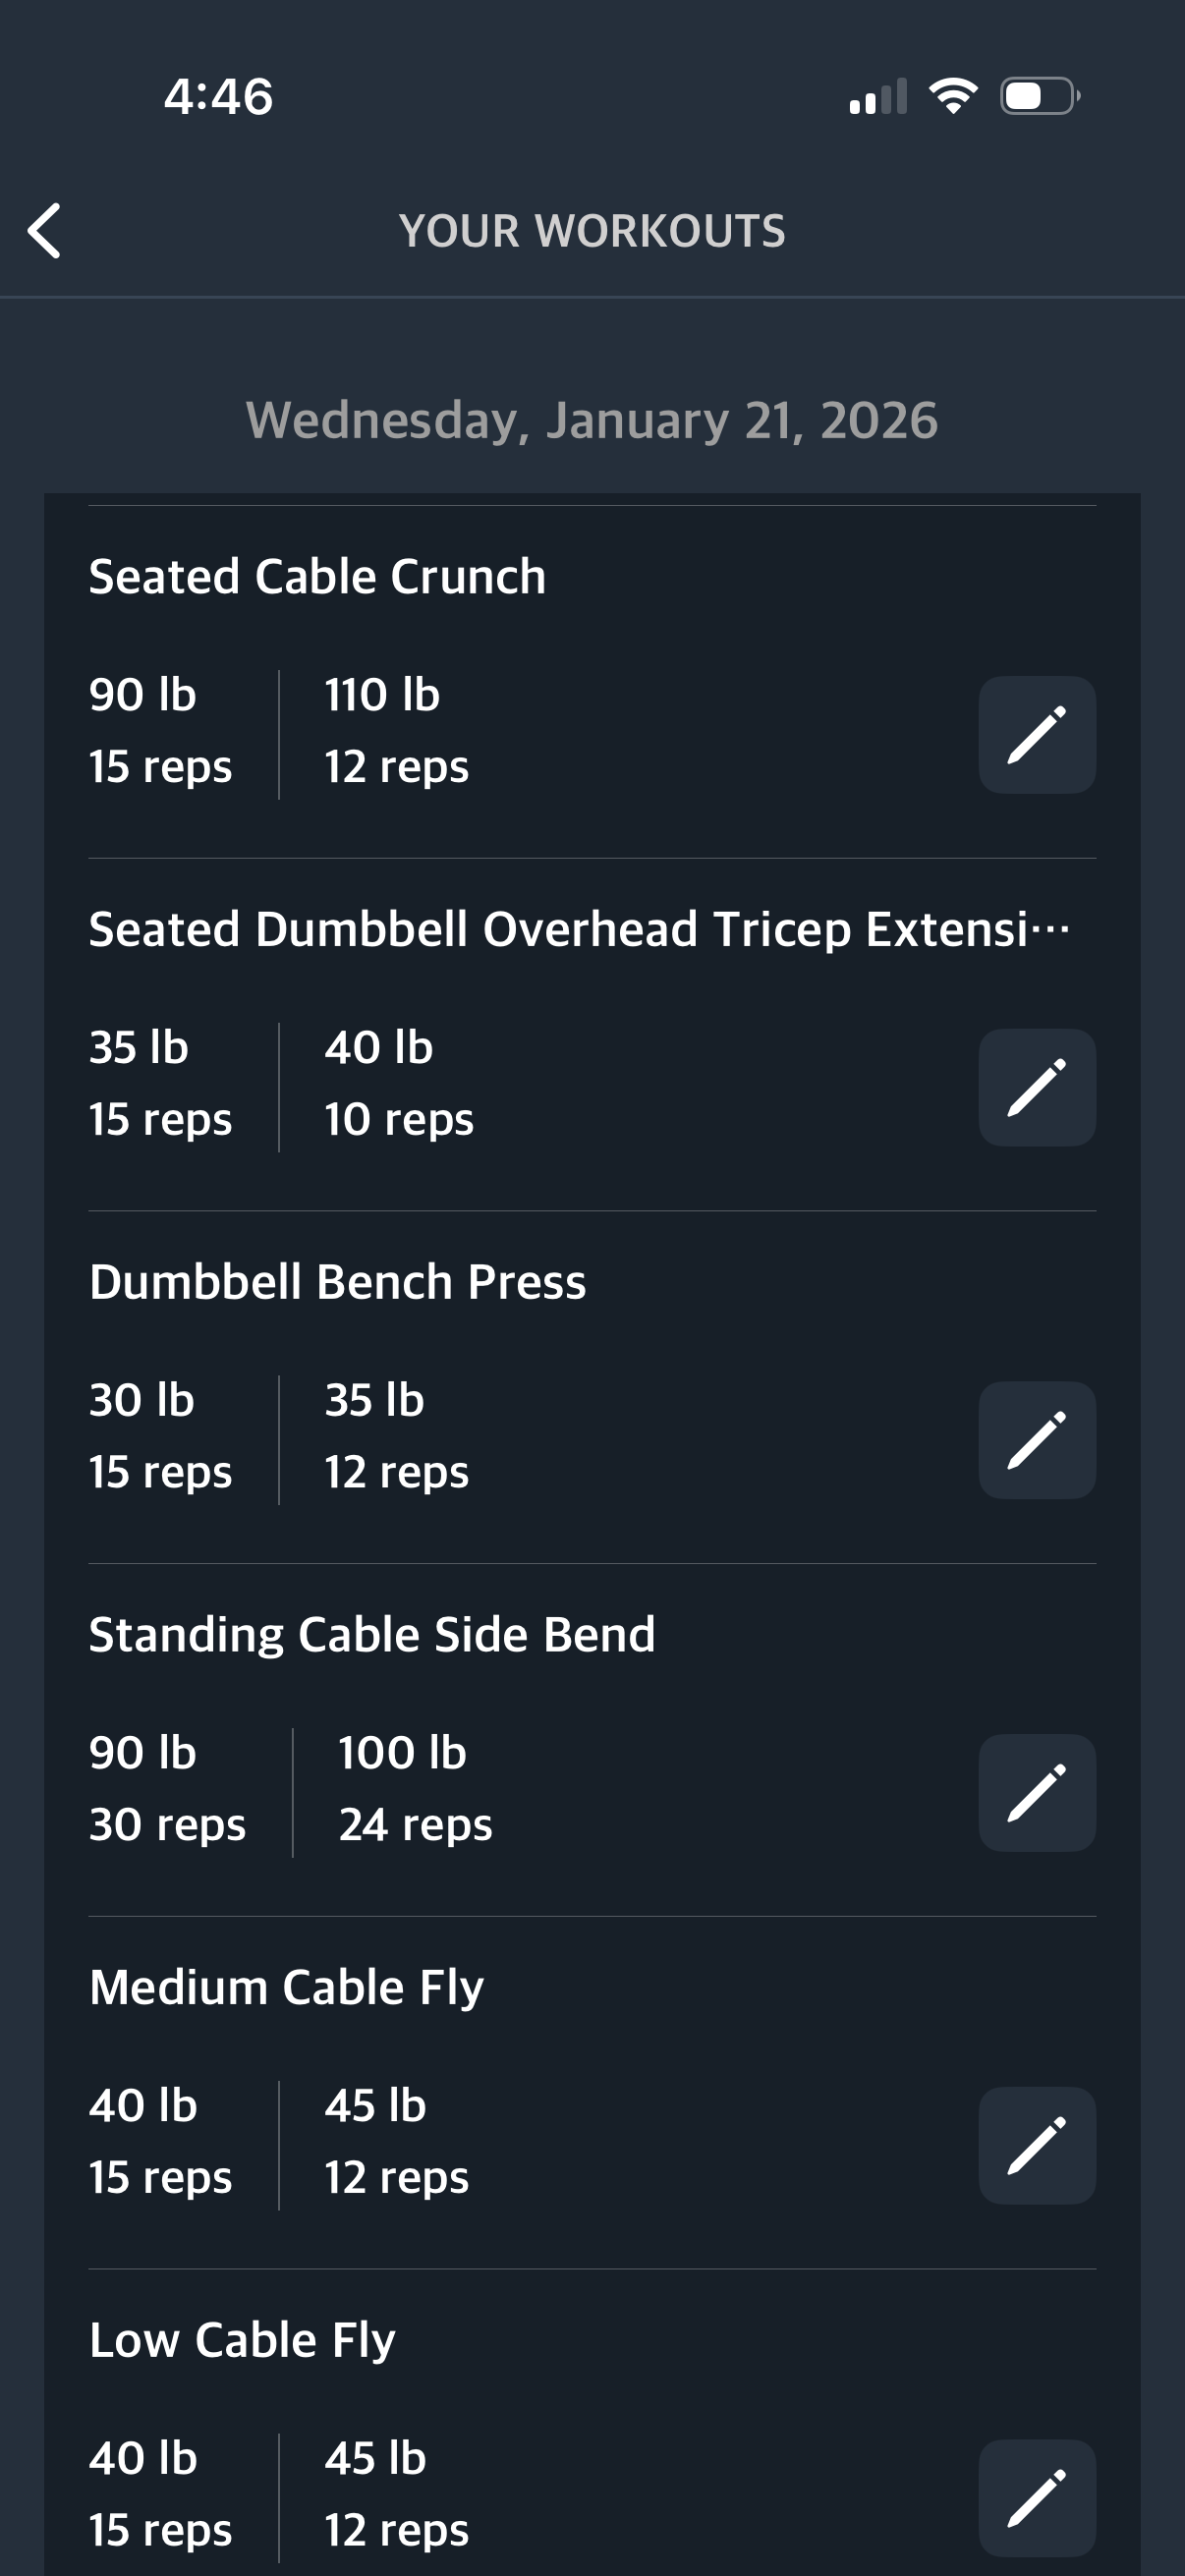Open the Low Cable Fly exercise title

coord(242,2340)
